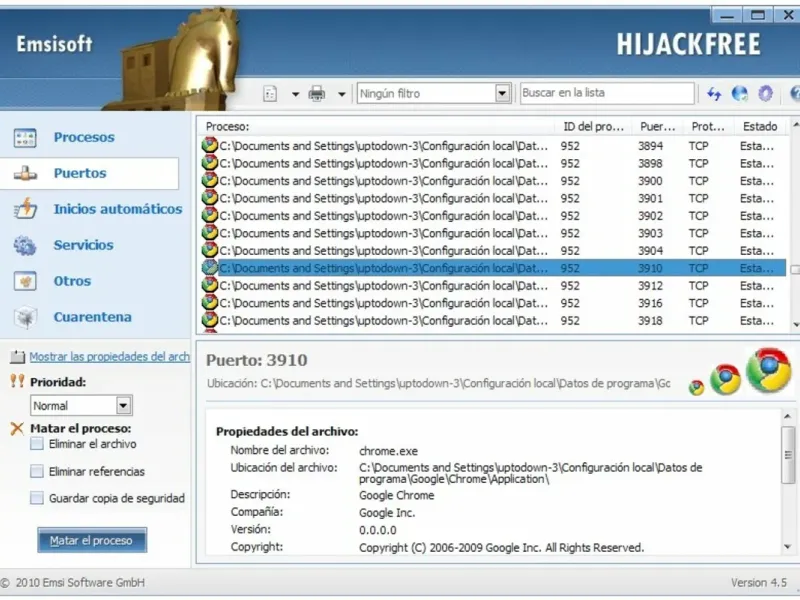Expand the printer dropdown arrow
800x600 pixels.
pos(342,94)
